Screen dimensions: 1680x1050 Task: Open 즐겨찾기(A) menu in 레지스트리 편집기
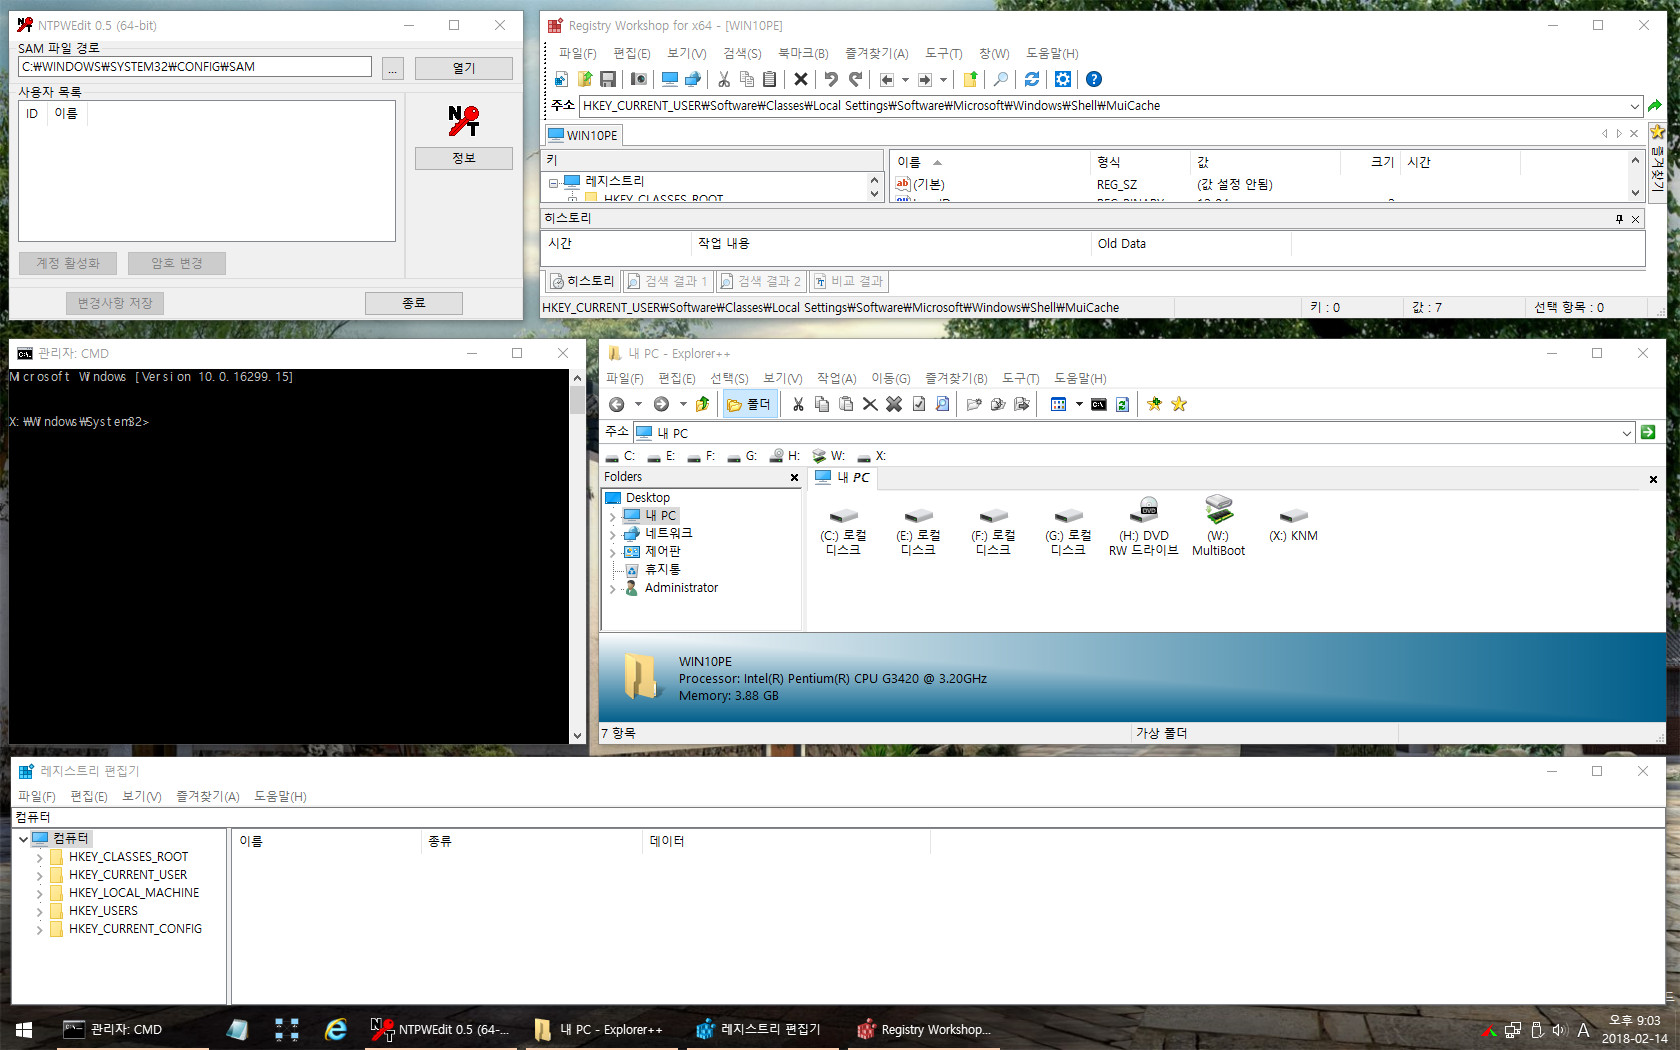(208, 796)
